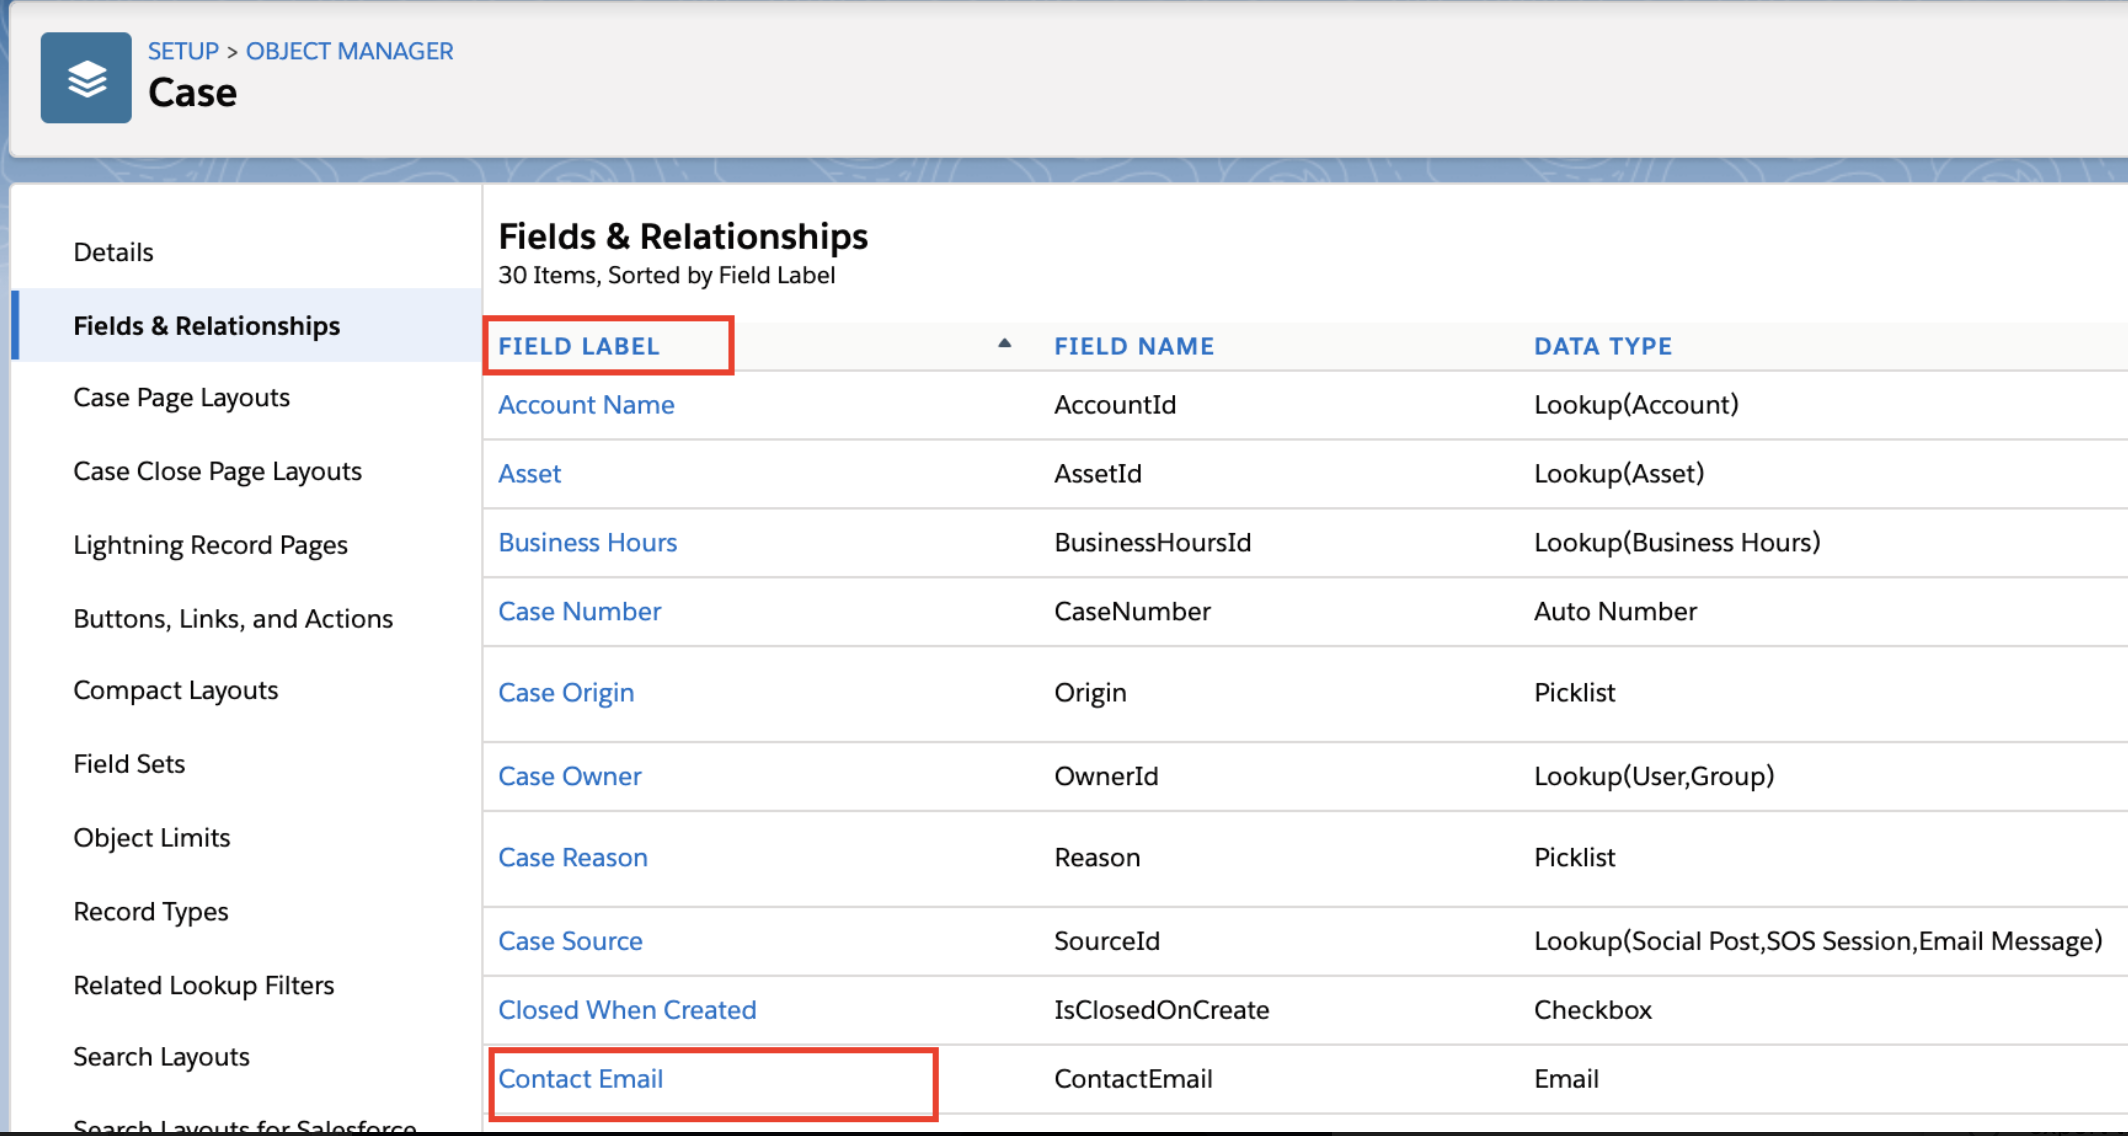Image resolution: width=2128 pixels, height=1136 pixels.
Task: Sort fields by the Field Label header
Action: pos(578,346)
